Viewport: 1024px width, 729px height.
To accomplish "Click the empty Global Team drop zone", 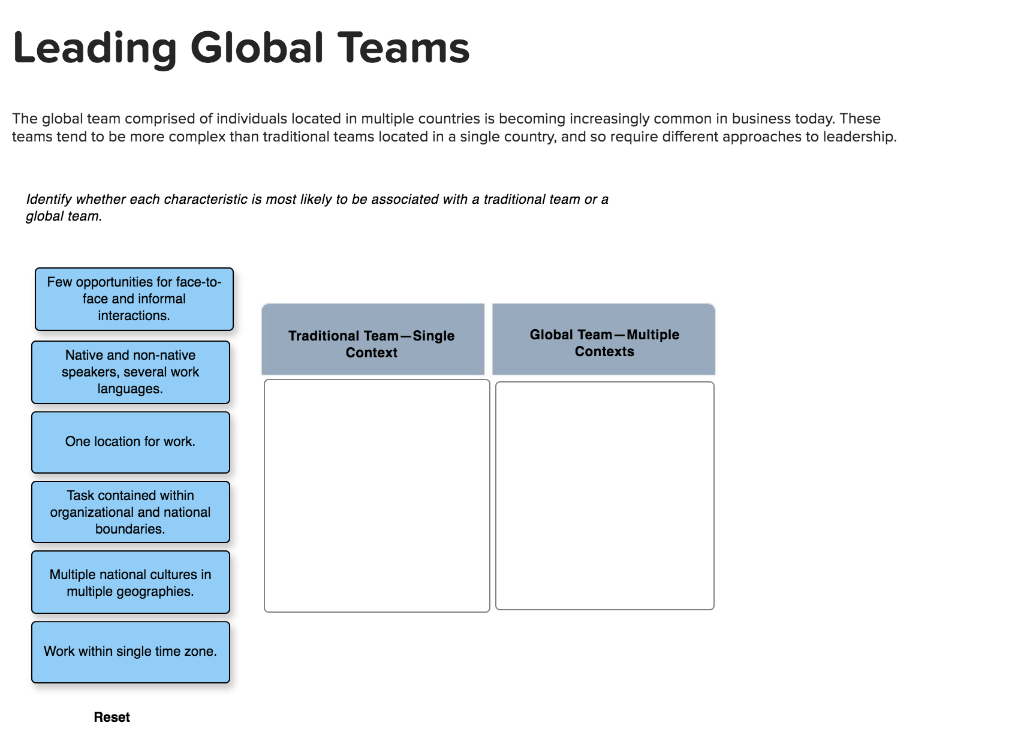I will pyautogui.click(x=604, y=494).
